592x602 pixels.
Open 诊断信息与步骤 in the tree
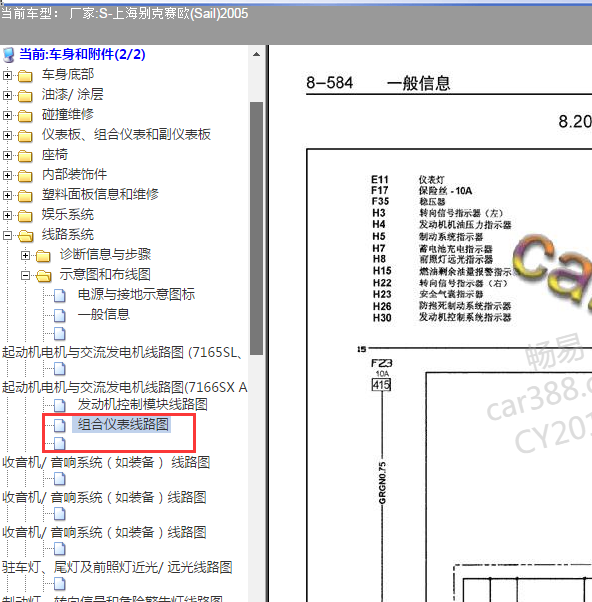tap(105, 254)
